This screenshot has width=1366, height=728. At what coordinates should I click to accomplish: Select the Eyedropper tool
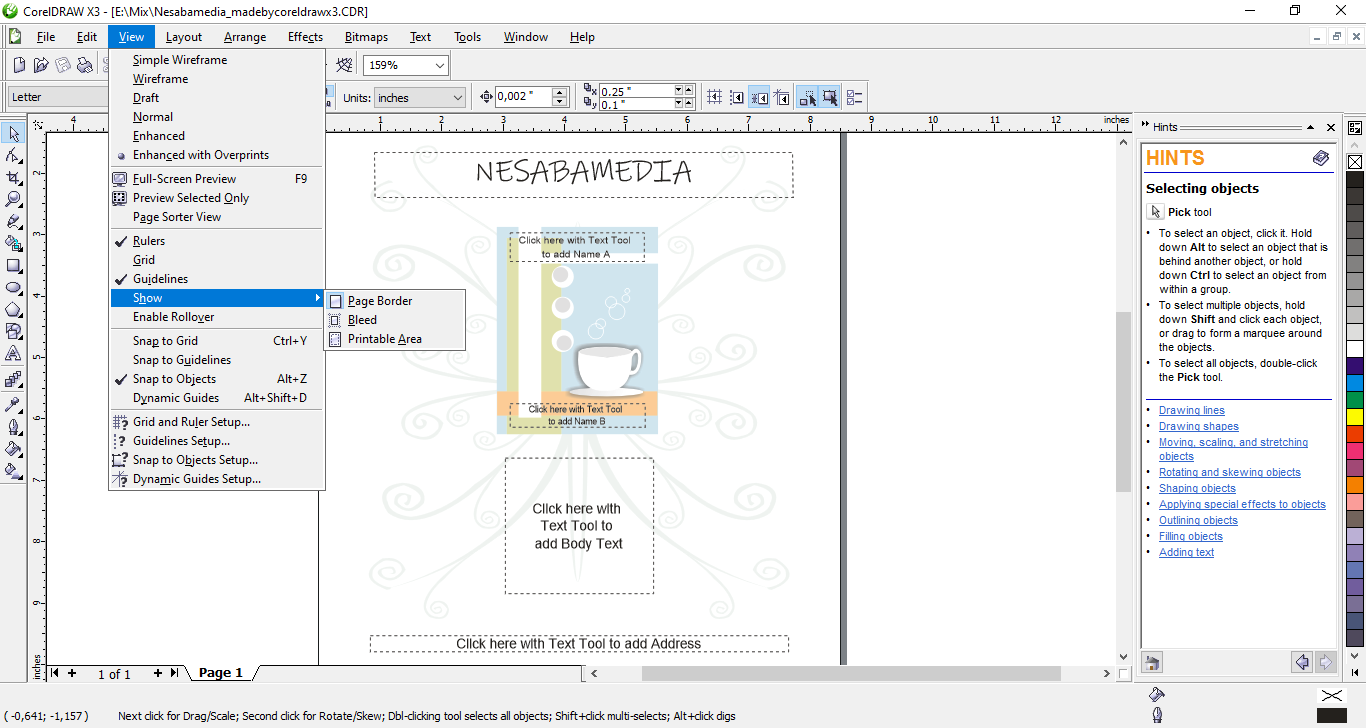click(14, 404)
